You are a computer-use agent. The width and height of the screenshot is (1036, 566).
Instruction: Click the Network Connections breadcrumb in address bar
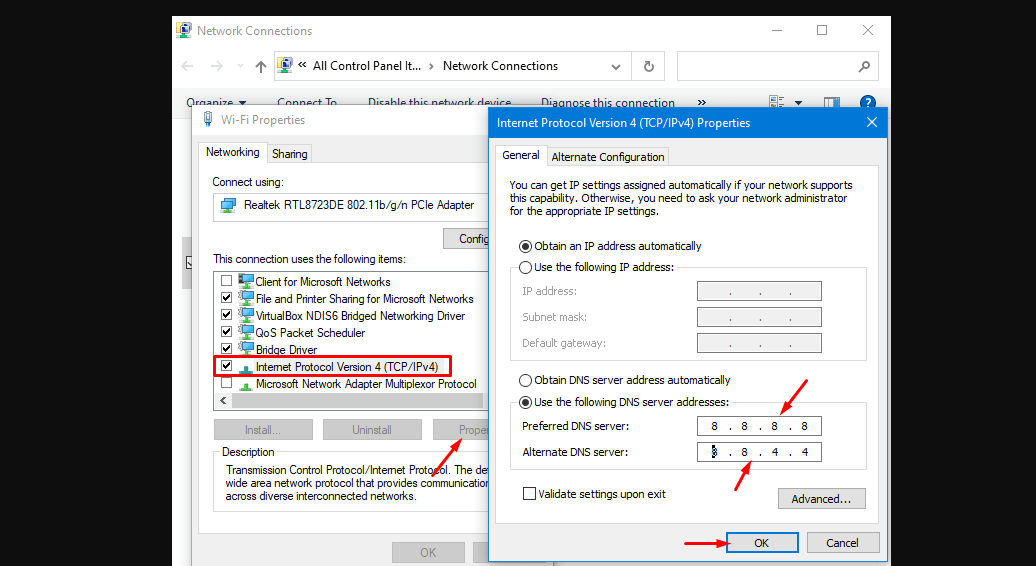coord(500,66)
